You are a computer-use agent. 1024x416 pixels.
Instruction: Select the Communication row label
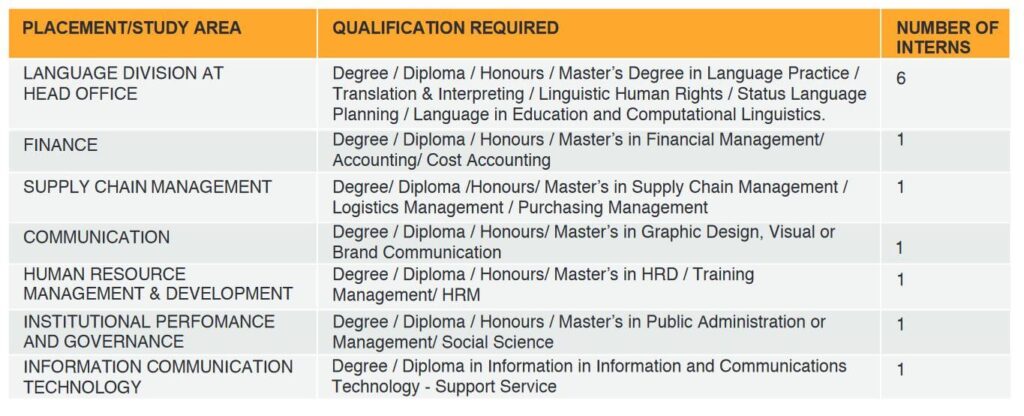tap(96, 237)
